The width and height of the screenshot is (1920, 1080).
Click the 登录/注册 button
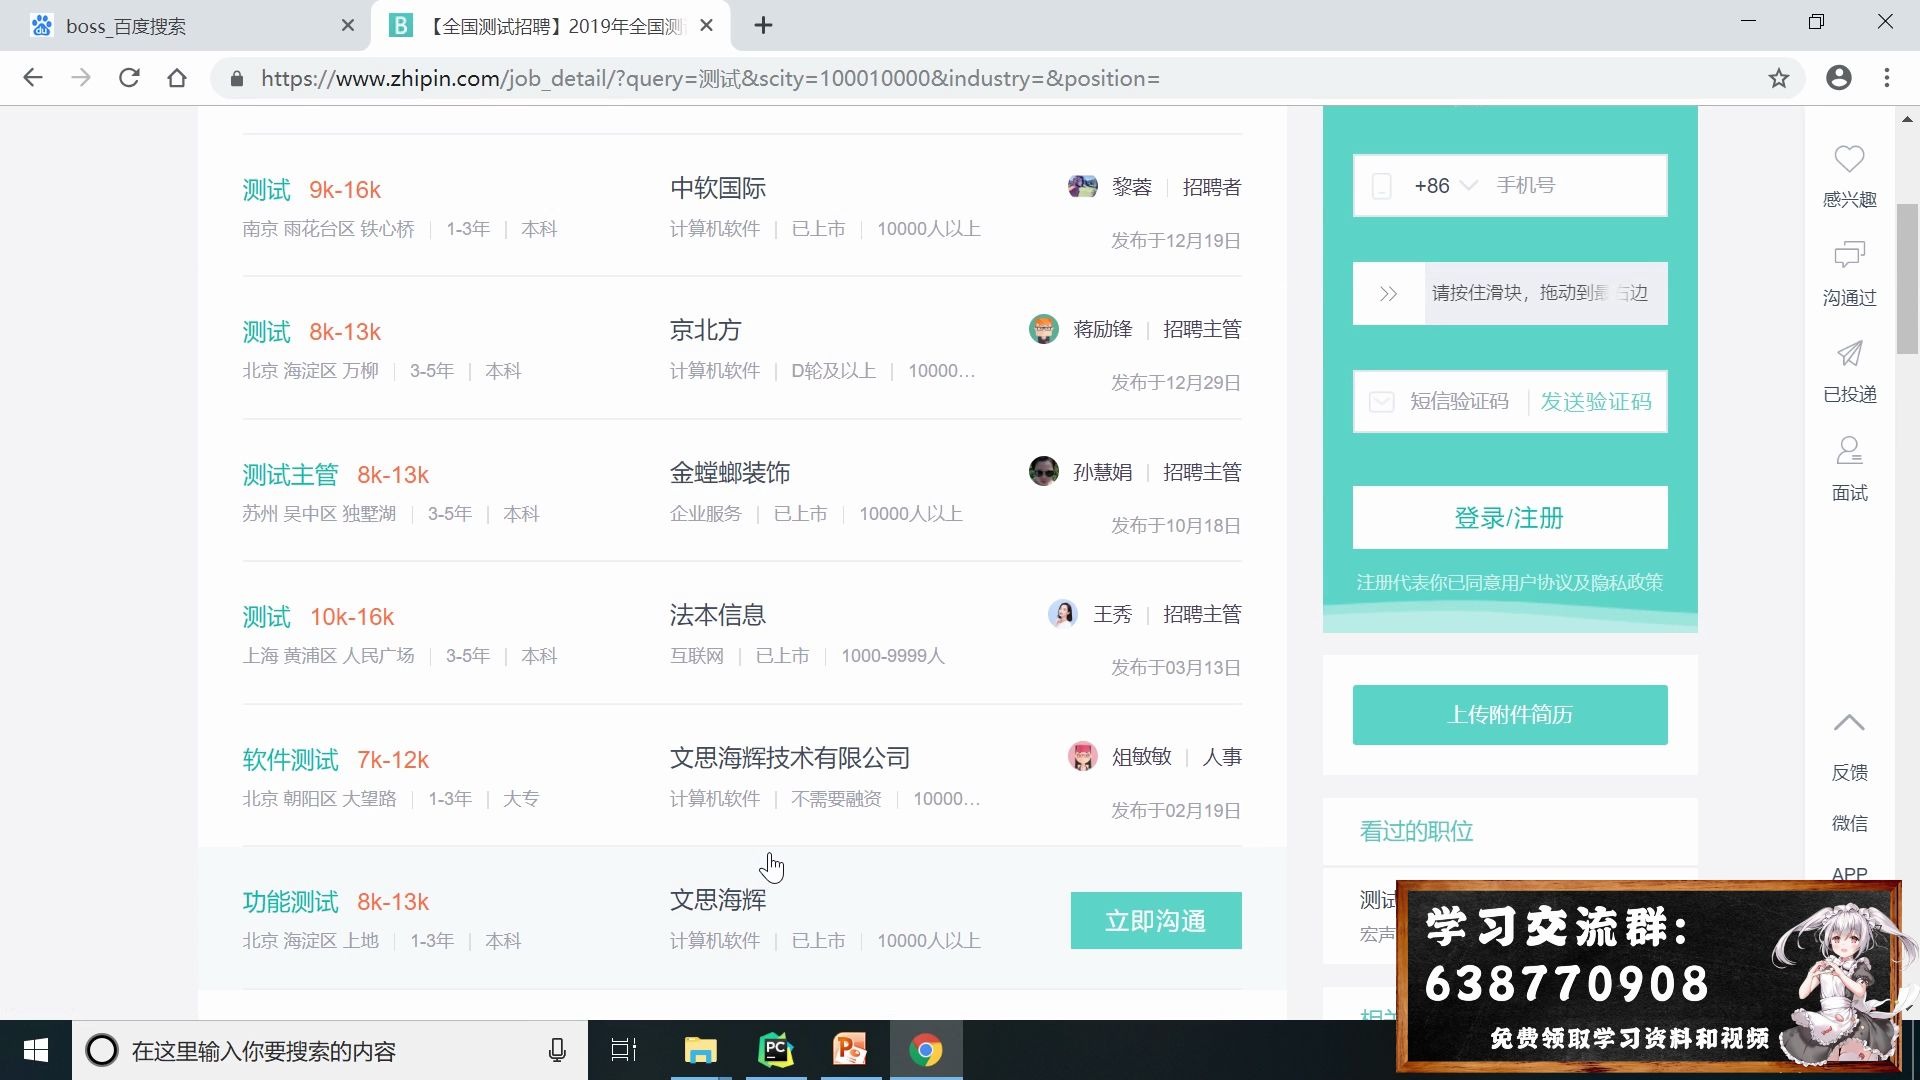coord(1509,518)
